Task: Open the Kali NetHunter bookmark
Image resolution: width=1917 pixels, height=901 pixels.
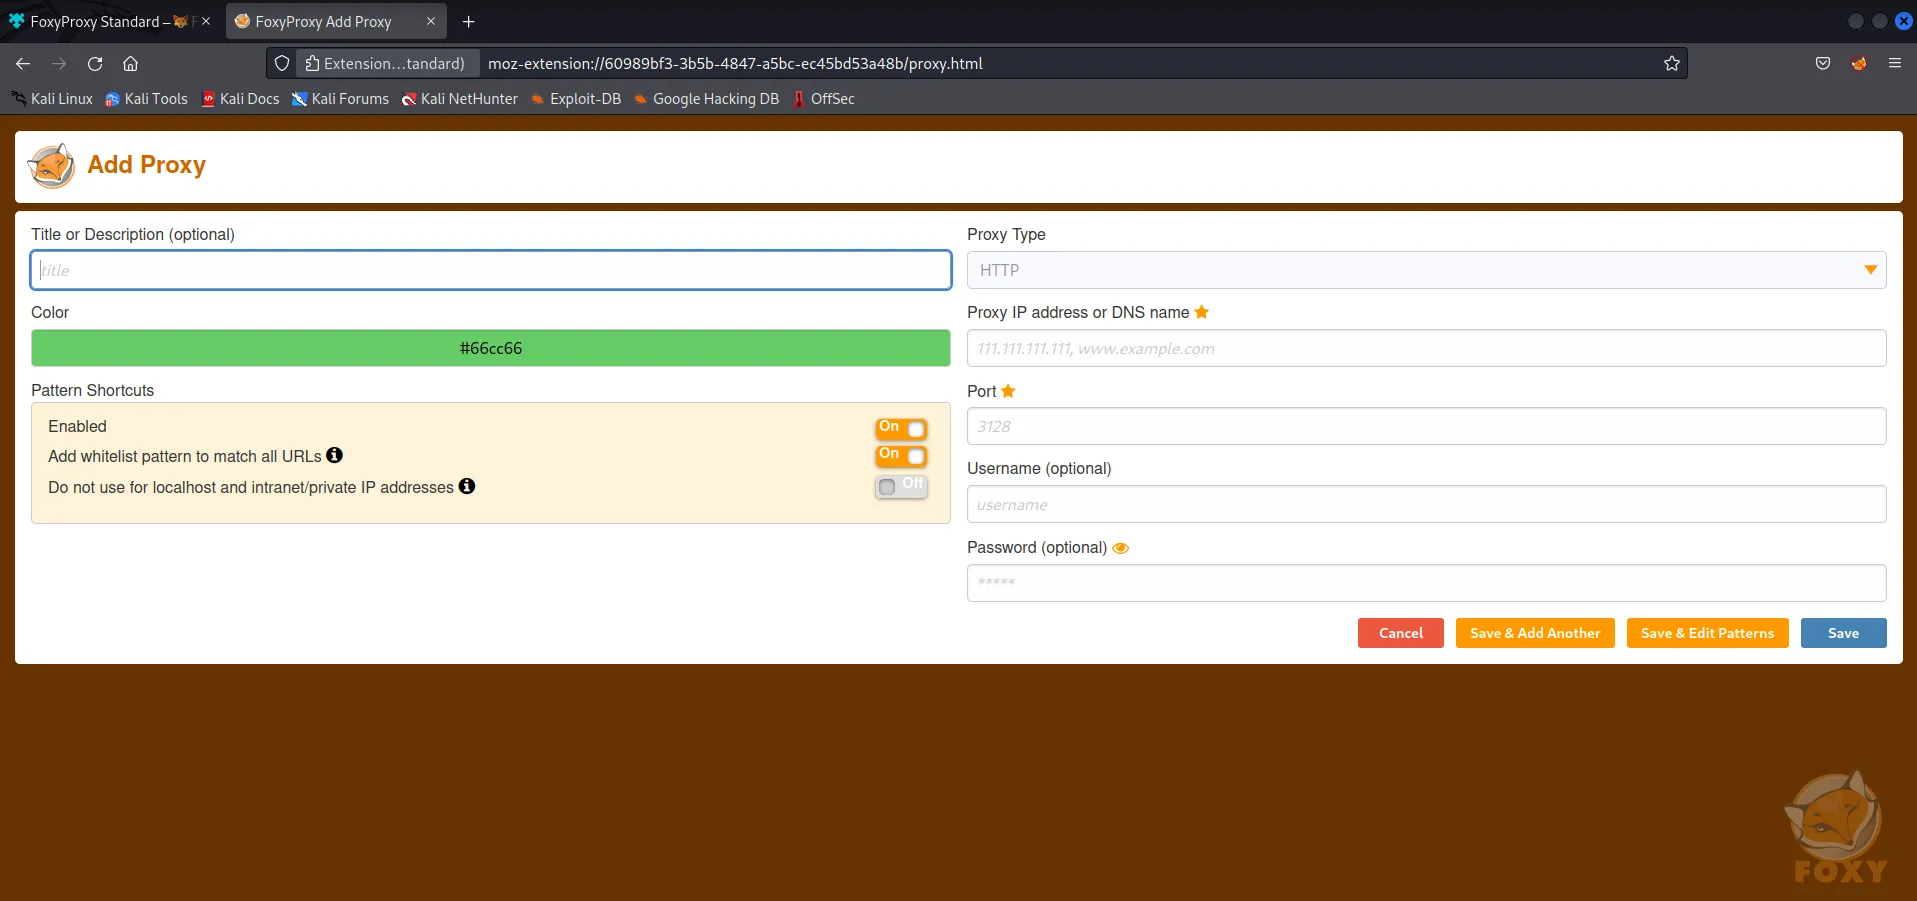Action: click(x=459, y=99)
